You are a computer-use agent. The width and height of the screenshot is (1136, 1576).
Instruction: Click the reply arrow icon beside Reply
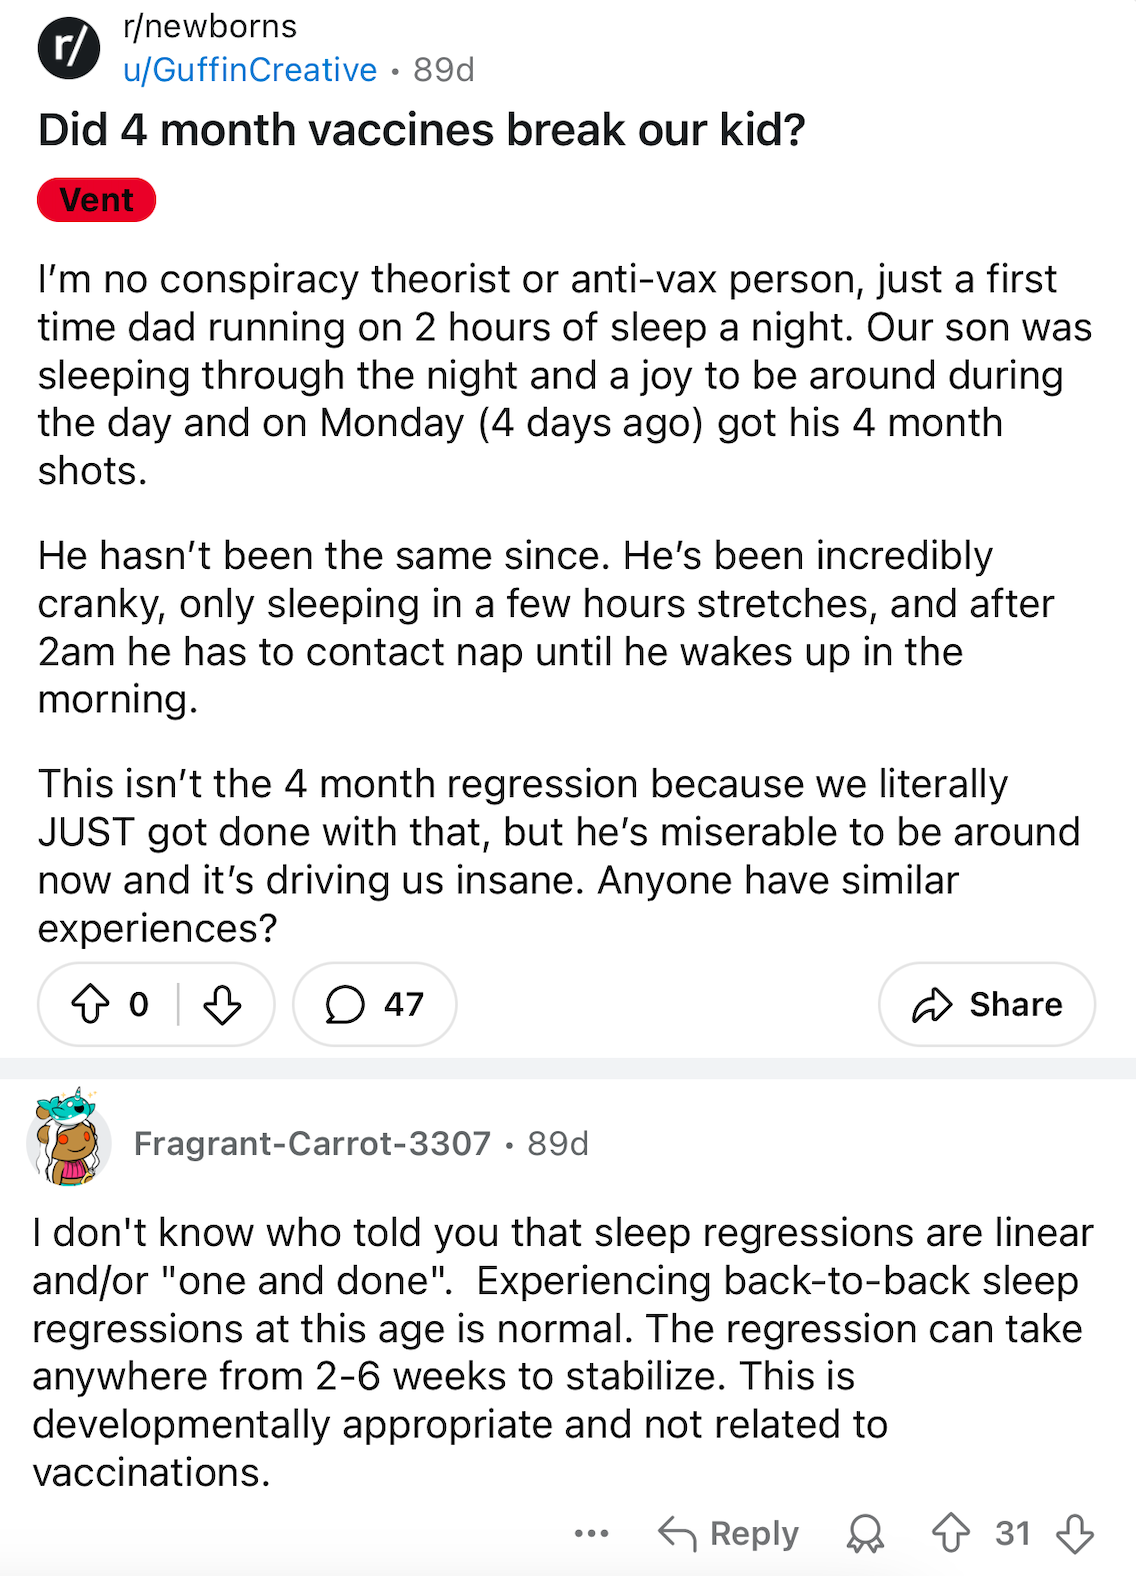point(677,1533)
